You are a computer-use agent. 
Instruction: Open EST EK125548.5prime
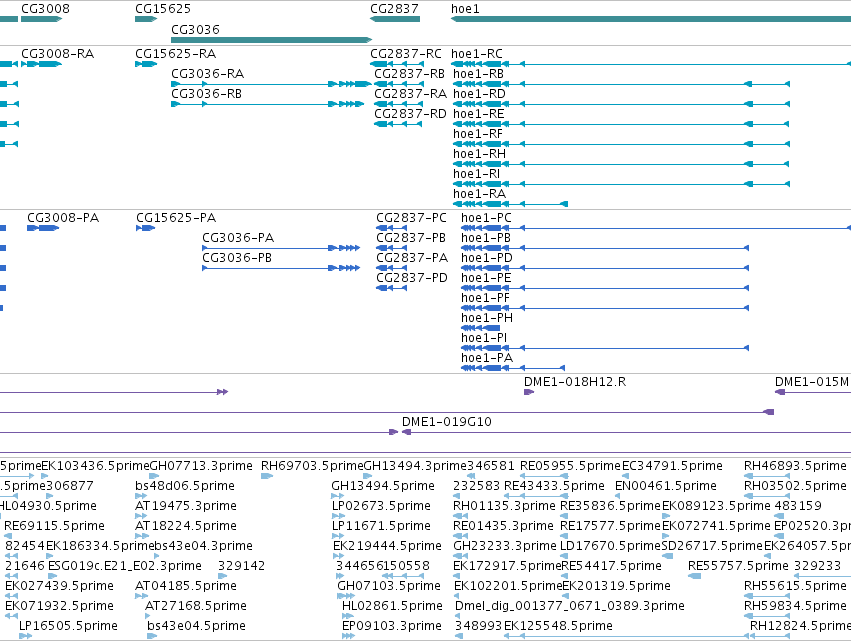pyautogui.click(x=558, y=627)
